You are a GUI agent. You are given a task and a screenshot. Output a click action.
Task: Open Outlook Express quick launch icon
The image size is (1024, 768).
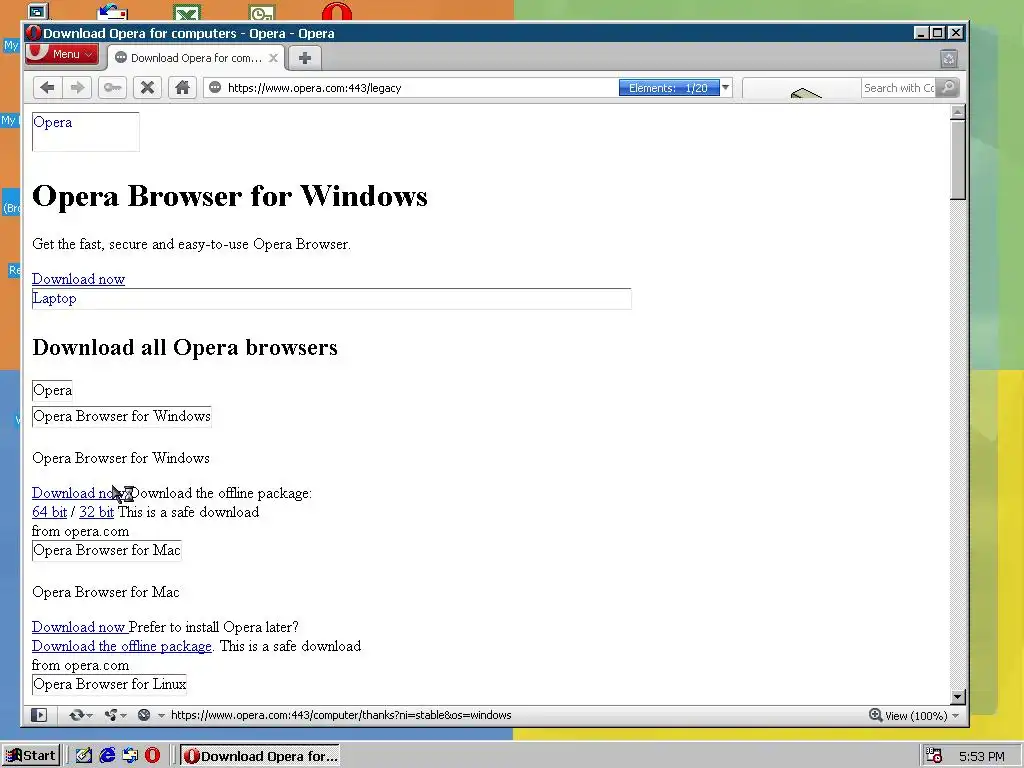130,756
